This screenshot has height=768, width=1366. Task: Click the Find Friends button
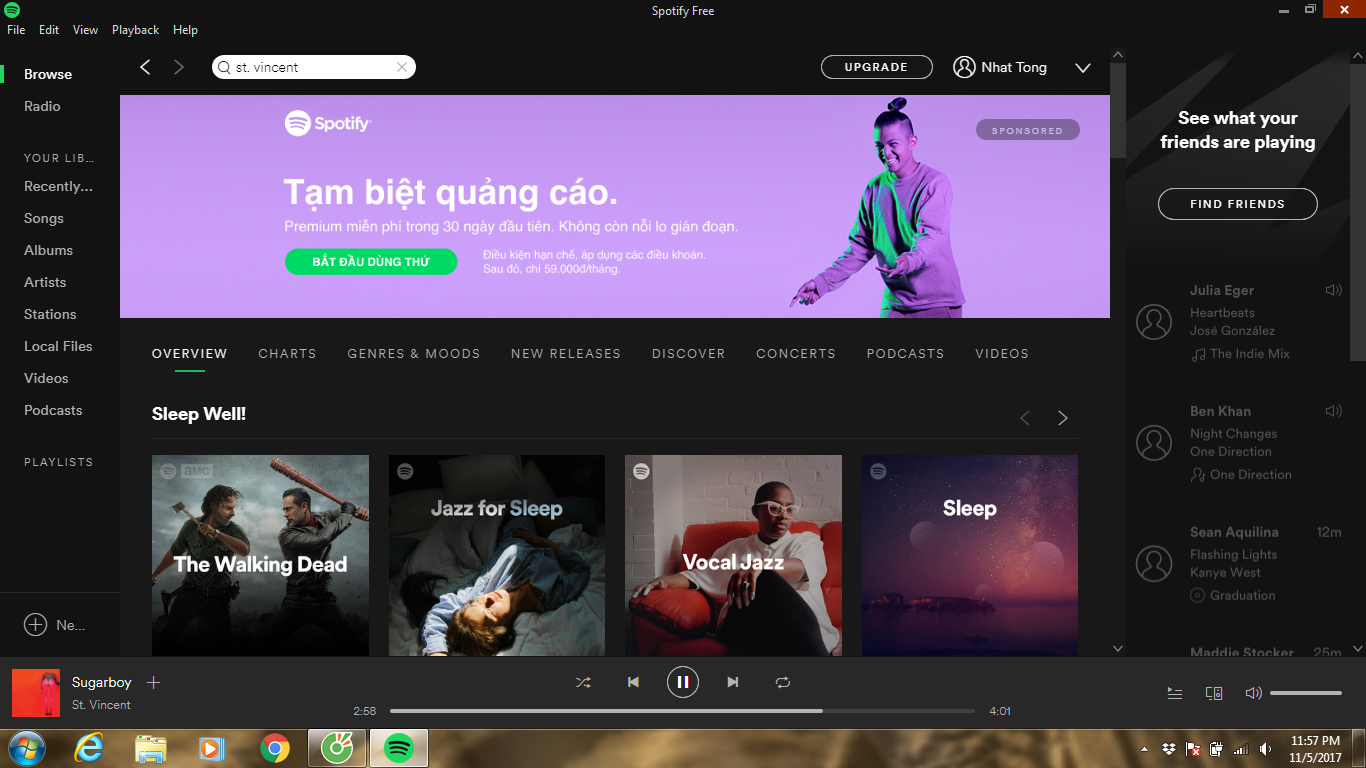[1238, 204]
